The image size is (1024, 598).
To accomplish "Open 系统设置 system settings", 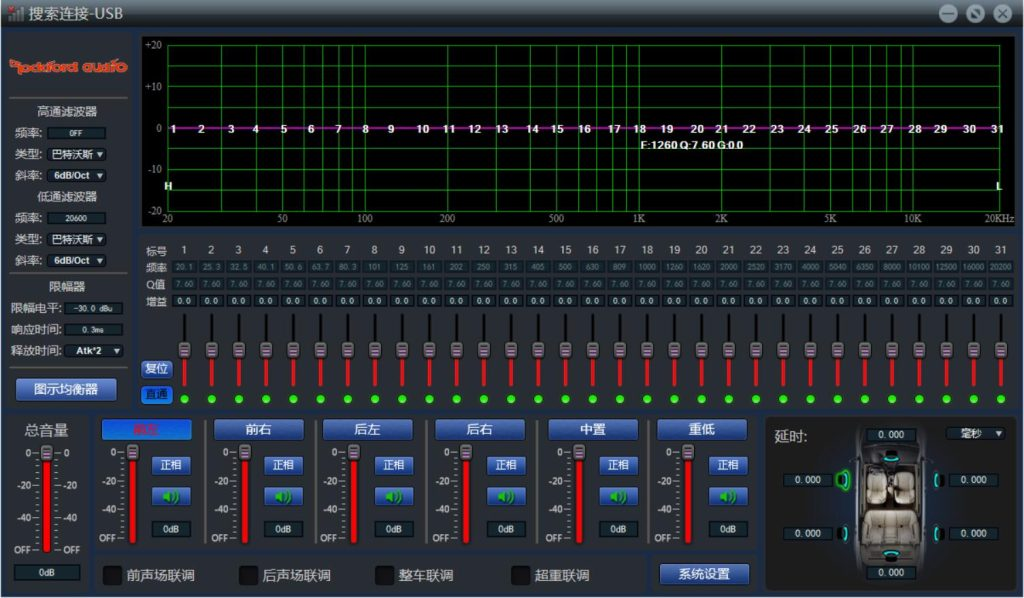I will click(x=704, y=574).
